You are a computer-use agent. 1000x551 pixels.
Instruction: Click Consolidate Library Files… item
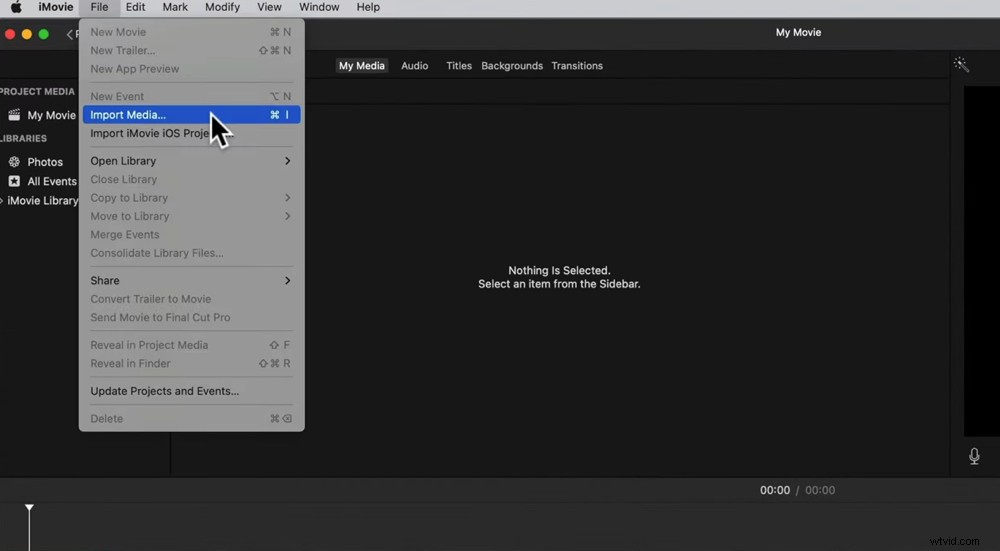[191, 253]
